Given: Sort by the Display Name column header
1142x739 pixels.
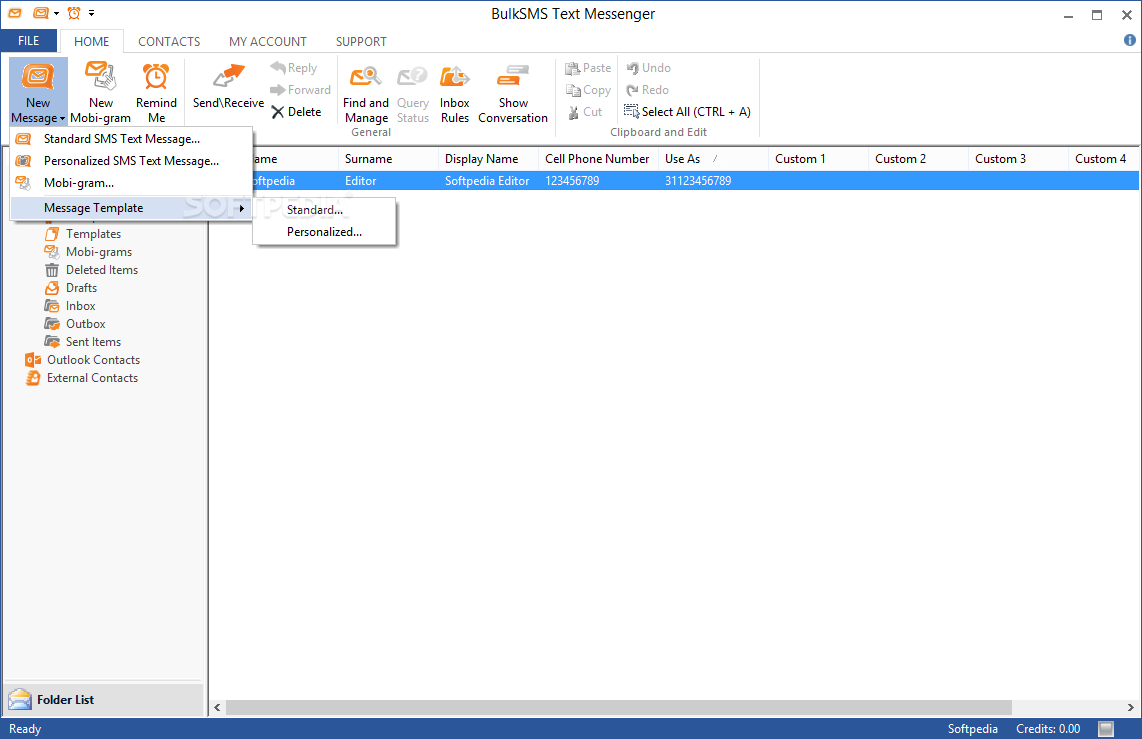Looking at the screenshot, I should coord(489,159).
